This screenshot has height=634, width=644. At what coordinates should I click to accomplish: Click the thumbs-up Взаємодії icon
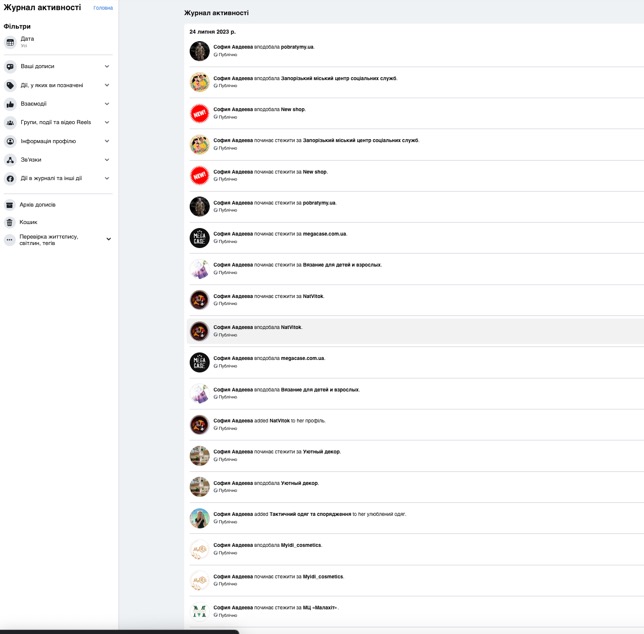(10, 104)
